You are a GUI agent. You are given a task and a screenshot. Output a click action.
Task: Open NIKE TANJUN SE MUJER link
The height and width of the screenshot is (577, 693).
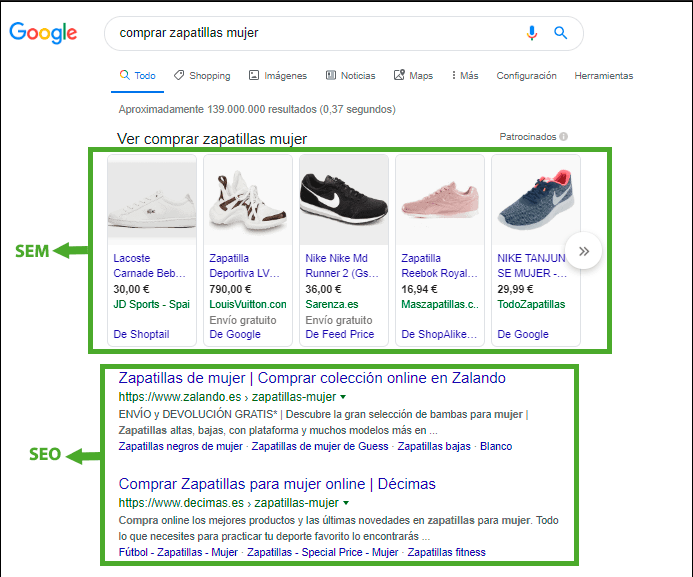tap(532, 266)
